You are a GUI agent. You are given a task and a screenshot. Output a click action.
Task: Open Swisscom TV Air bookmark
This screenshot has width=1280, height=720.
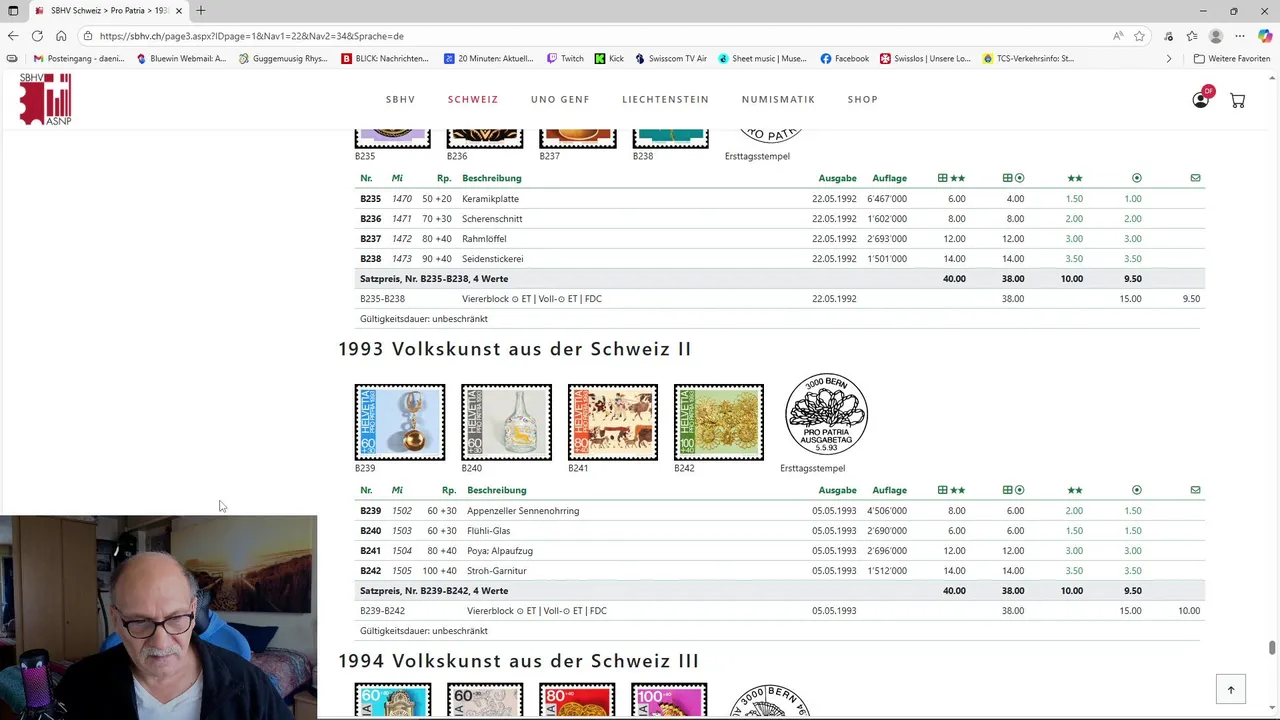tap(671, 59)
